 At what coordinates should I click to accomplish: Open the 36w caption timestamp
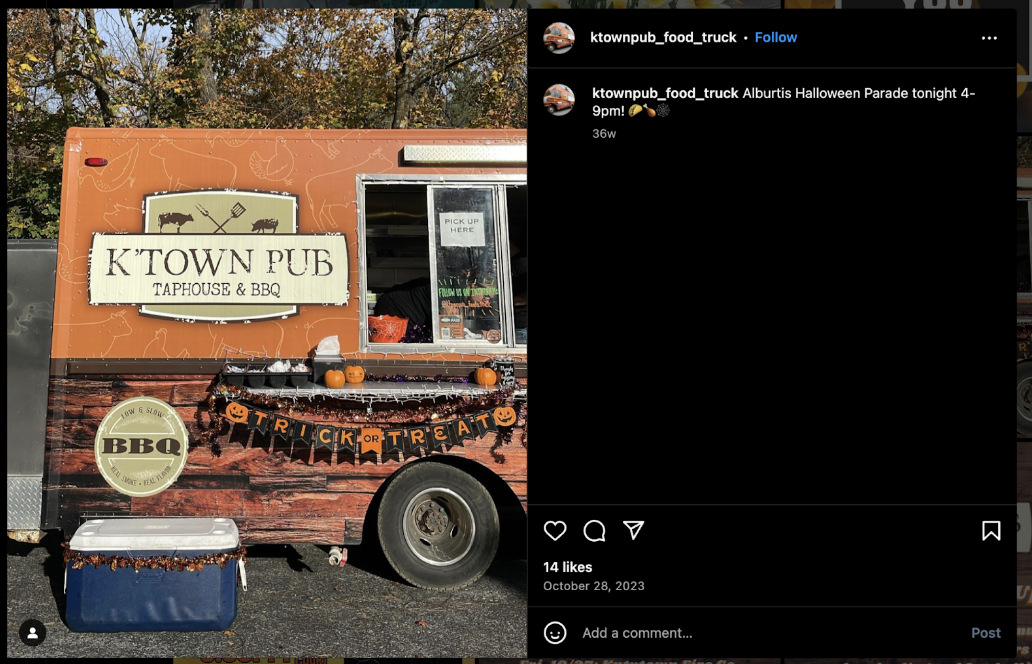pyautogui.click(x=604, y=134)
